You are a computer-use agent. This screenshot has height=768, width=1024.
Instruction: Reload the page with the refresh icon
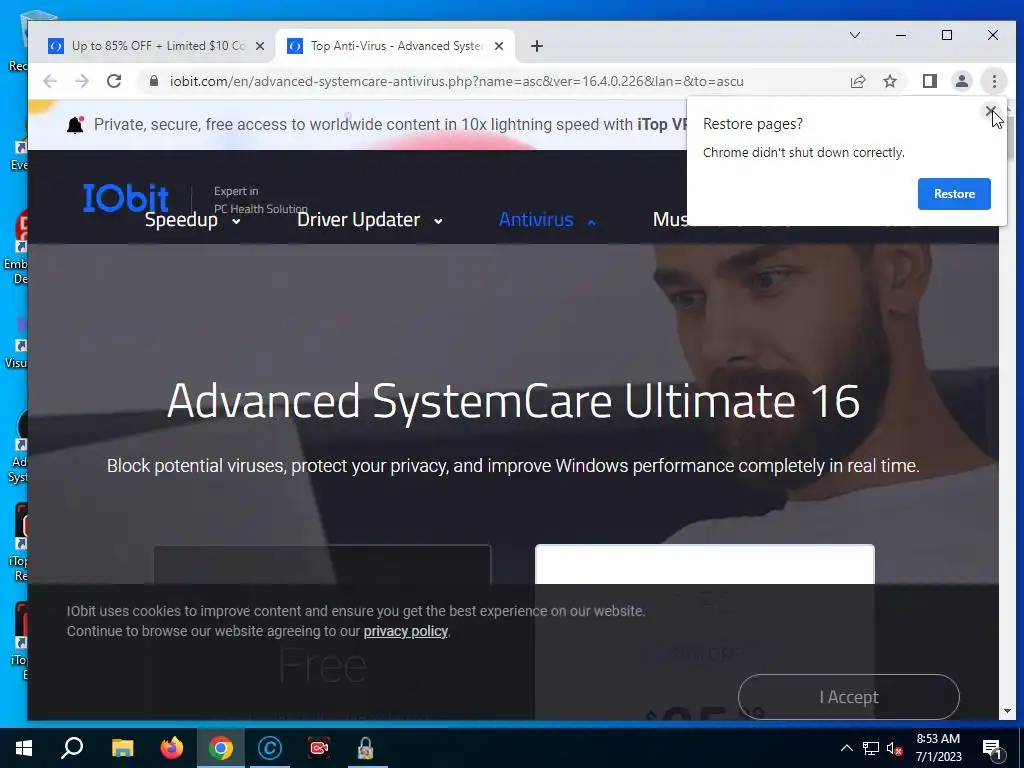[114, 81]
